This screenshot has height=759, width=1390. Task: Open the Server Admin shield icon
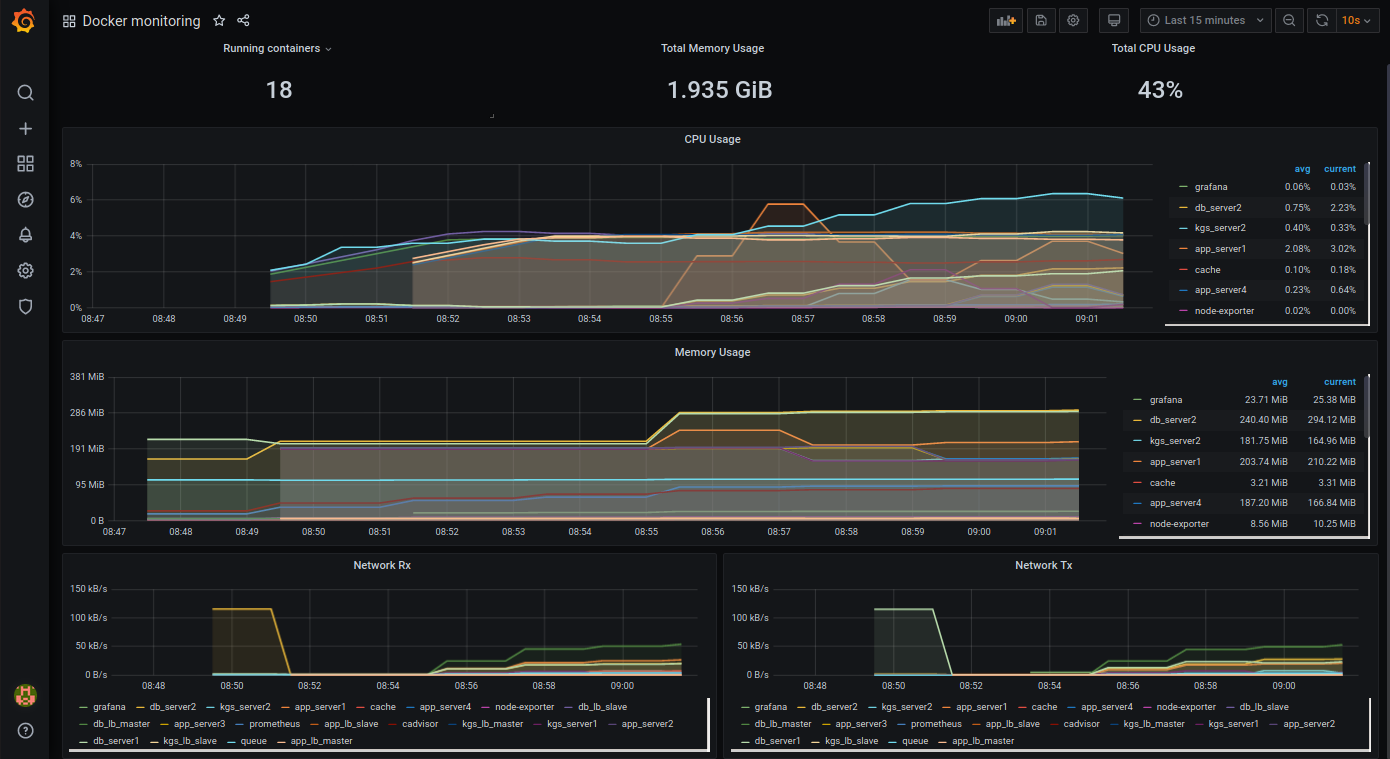pos(26,307)
